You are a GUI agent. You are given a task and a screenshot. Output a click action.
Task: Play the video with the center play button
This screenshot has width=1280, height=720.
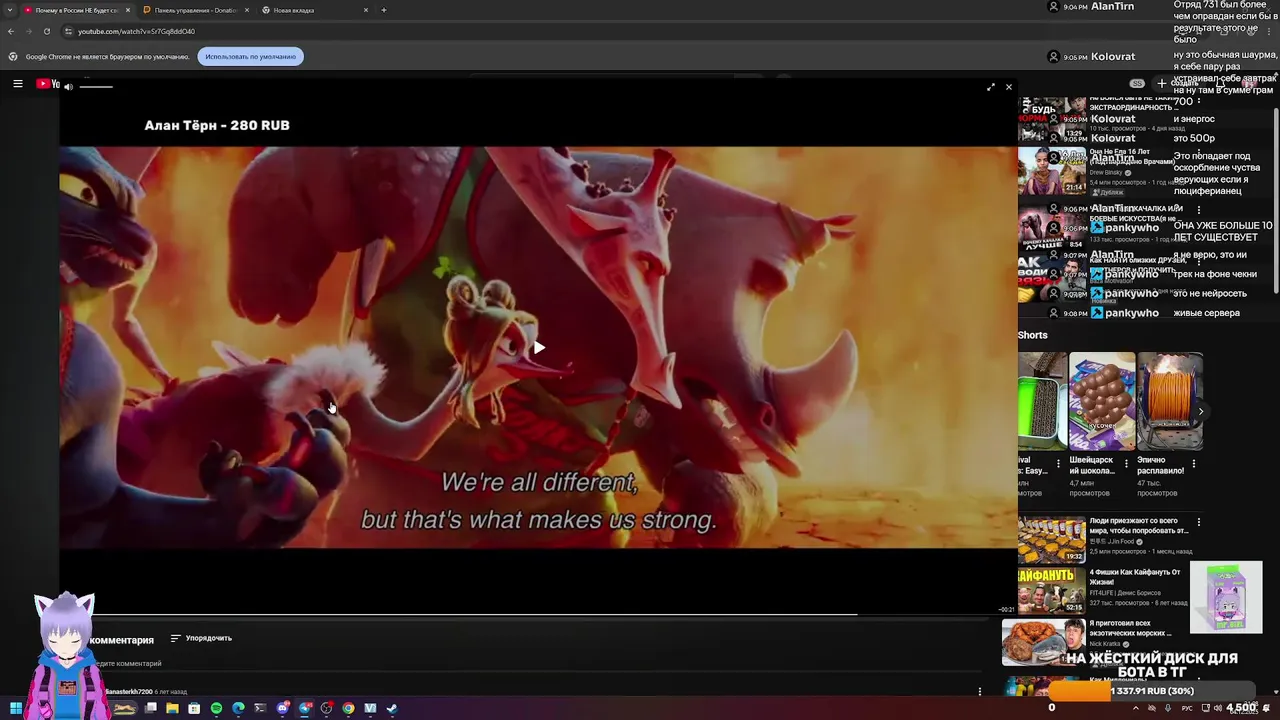click(x=538, y=347)
